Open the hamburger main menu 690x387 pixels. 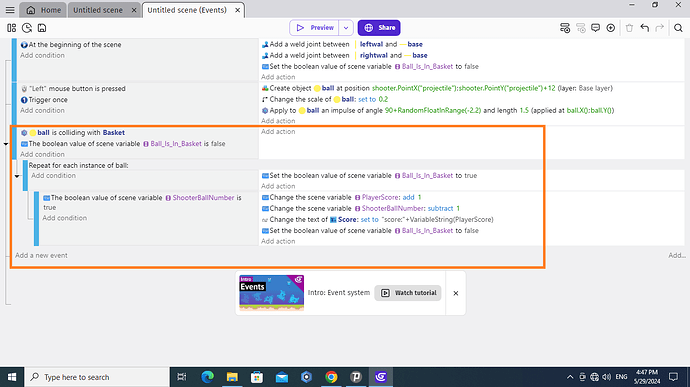coord(10,10)
